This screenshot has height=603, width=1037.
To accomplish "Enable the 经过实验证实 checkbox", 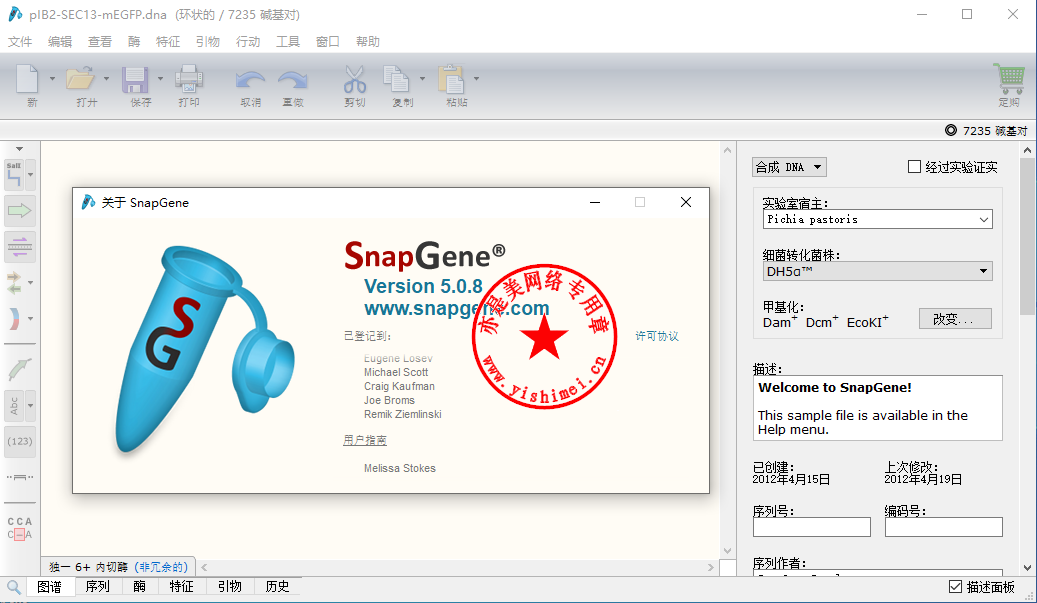I will coord(914,167).
